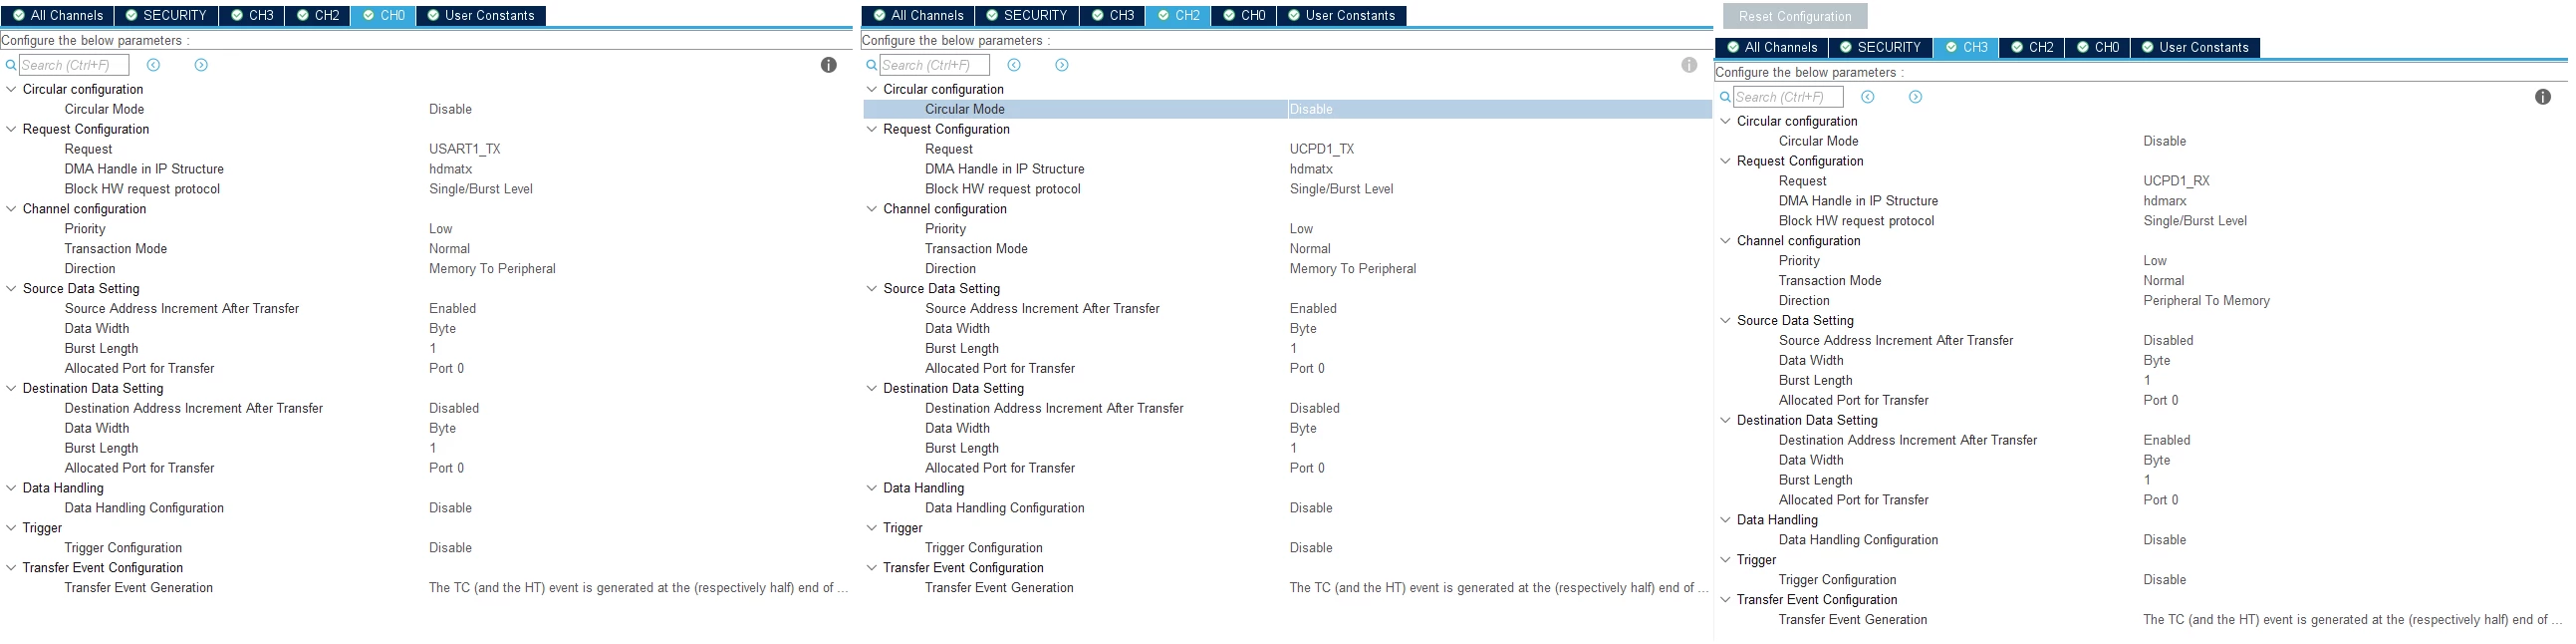Collapse Data Handling in the UCPD1_TX panel
The width and height of the screenshot is (2576, 644).
(871, 488)
